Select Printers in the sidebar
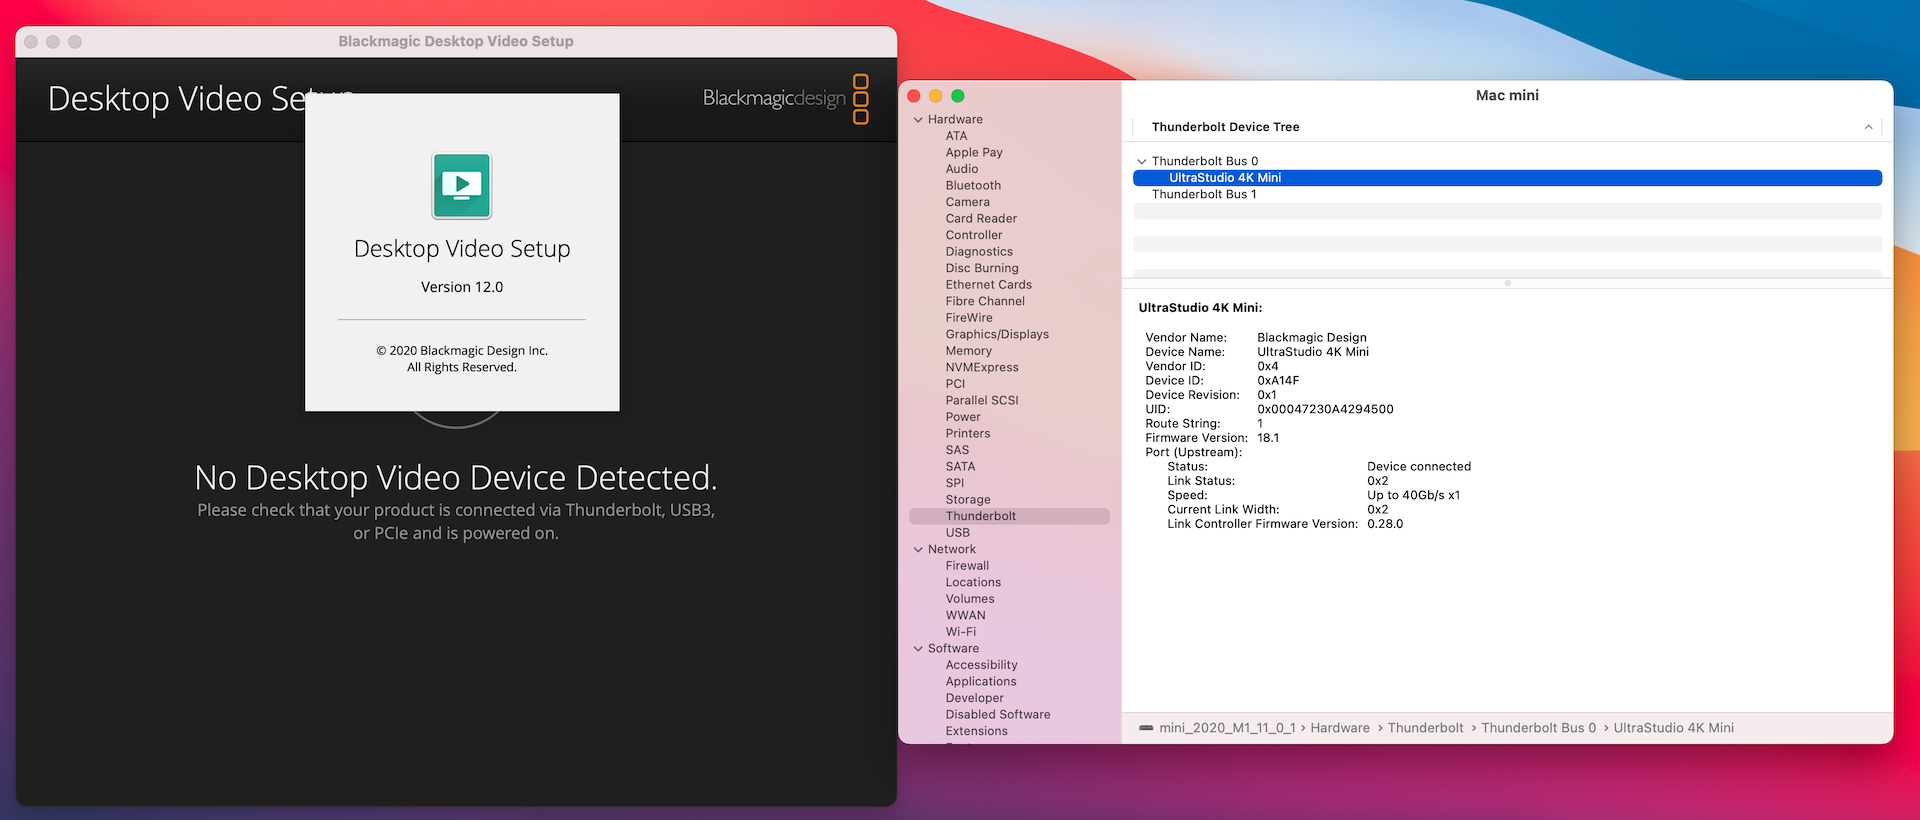 tap(968, 433)
